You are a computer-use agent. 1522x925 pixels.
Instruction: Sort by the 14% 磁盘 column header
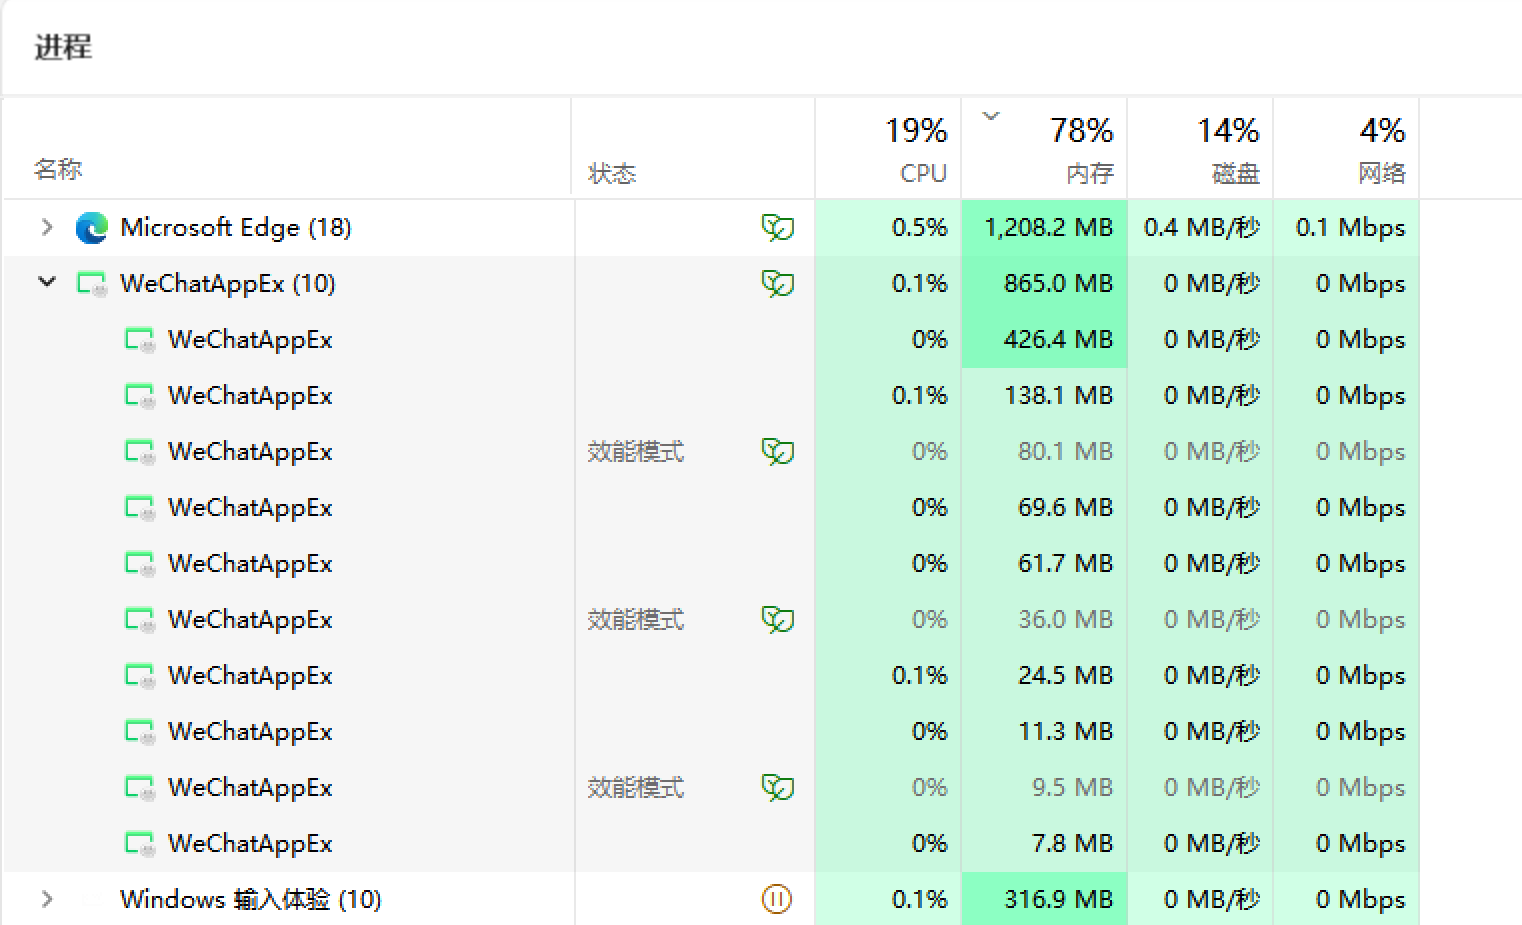click(1200, 148)
